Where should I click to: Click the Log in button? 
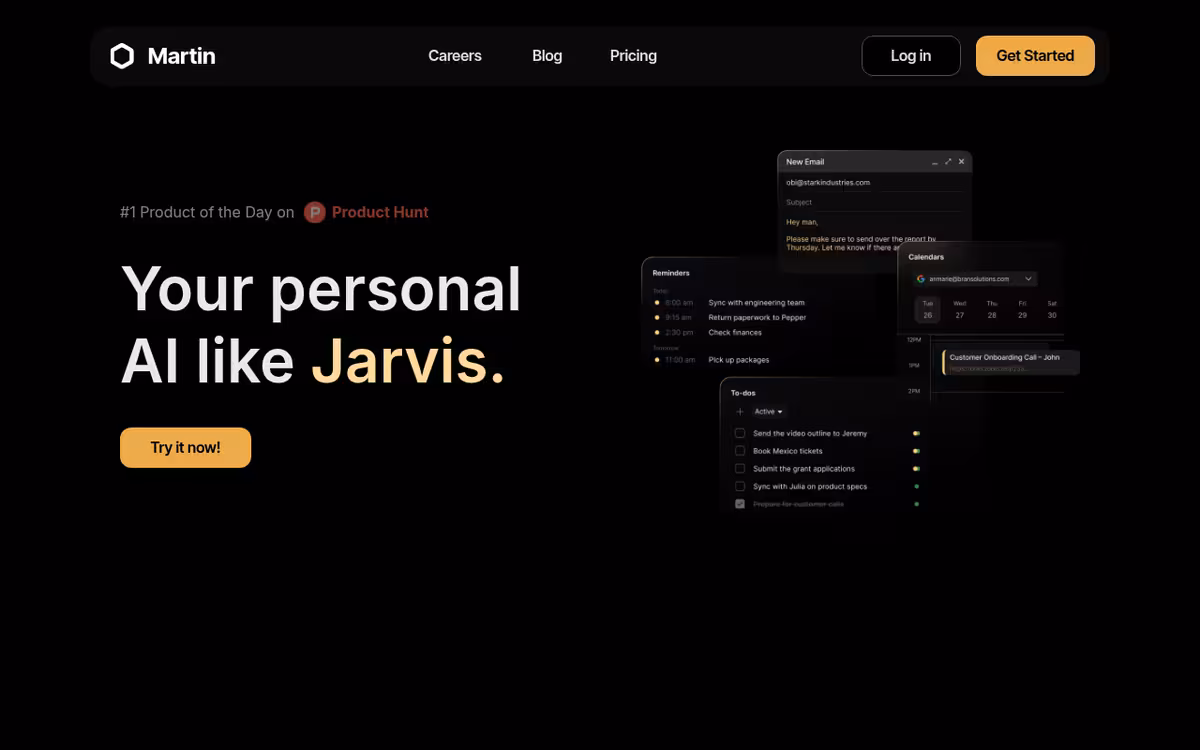coord(911,56)
